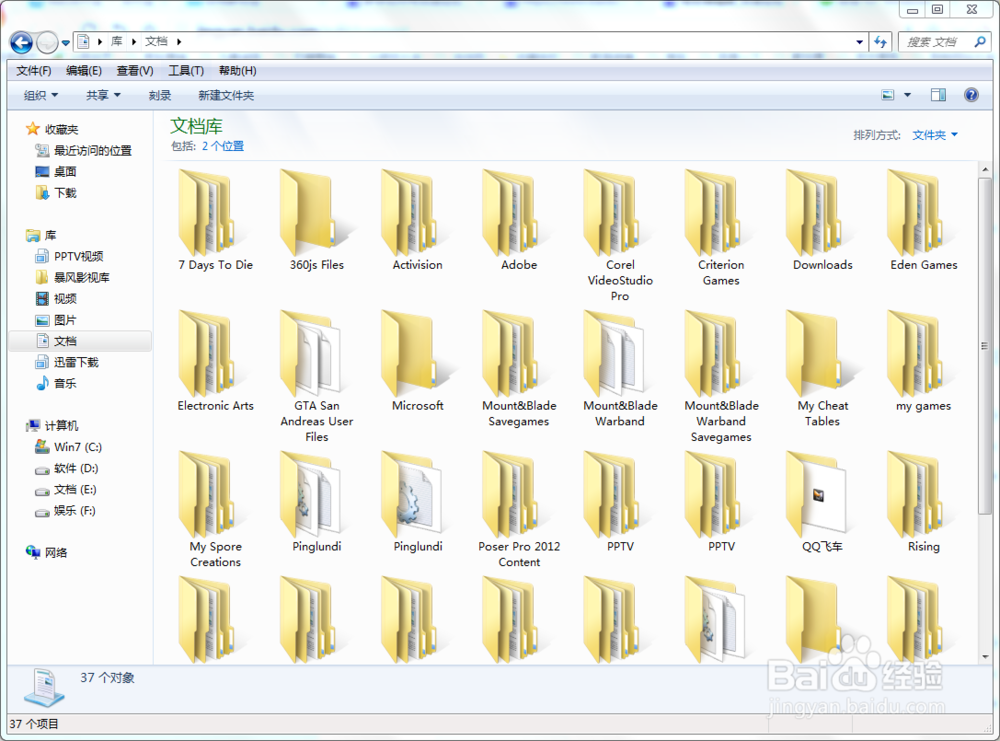Open recent pages dropdown next to Forward
Image resolution: width=1000 pixels, height=741 pixels.
click(66, 43)
